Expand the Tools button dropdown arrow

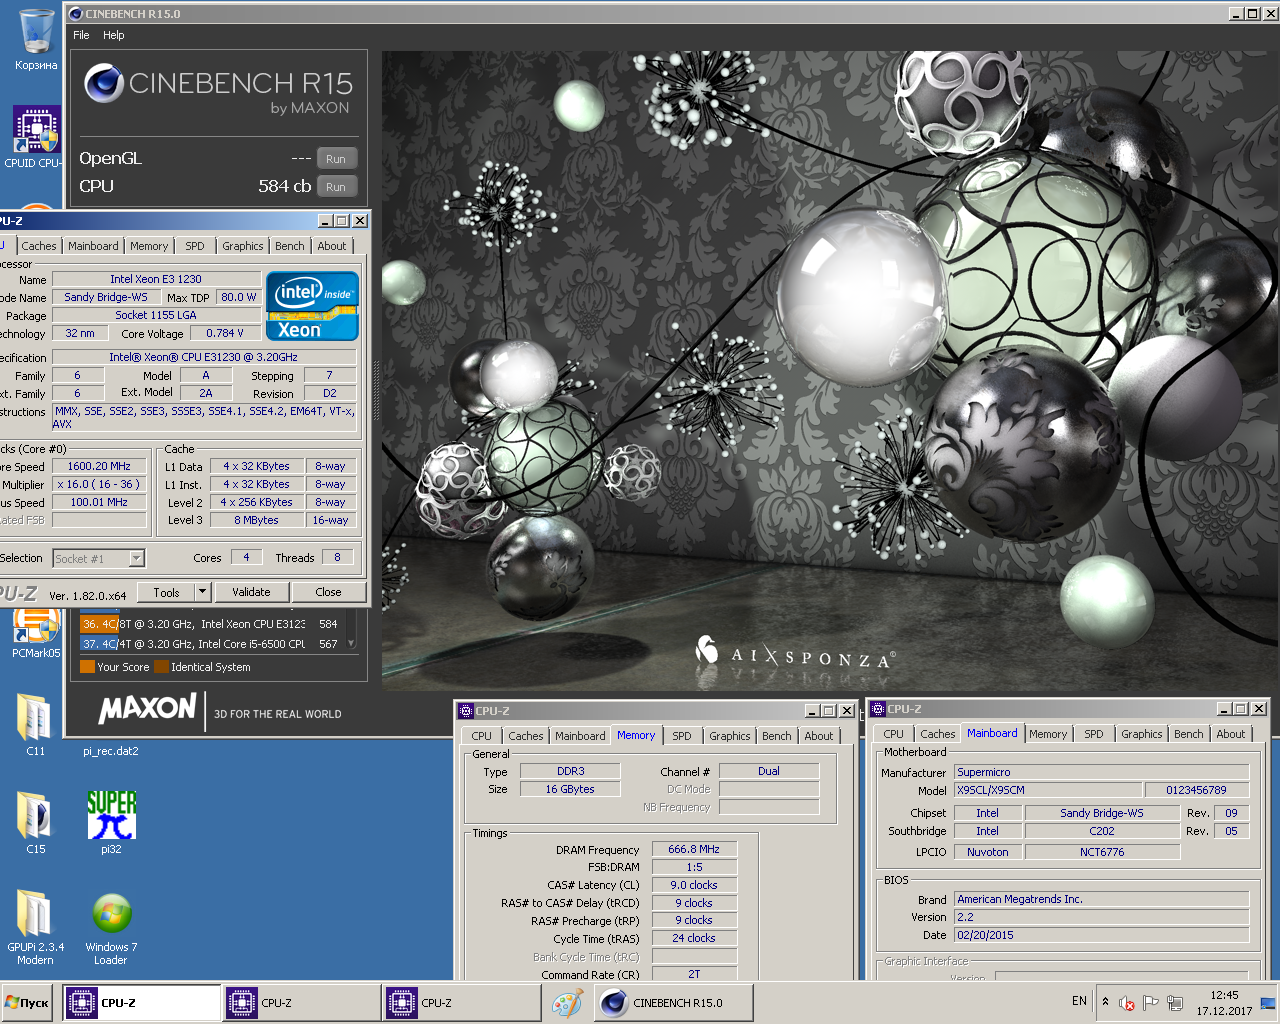click(x=202, y=592)
